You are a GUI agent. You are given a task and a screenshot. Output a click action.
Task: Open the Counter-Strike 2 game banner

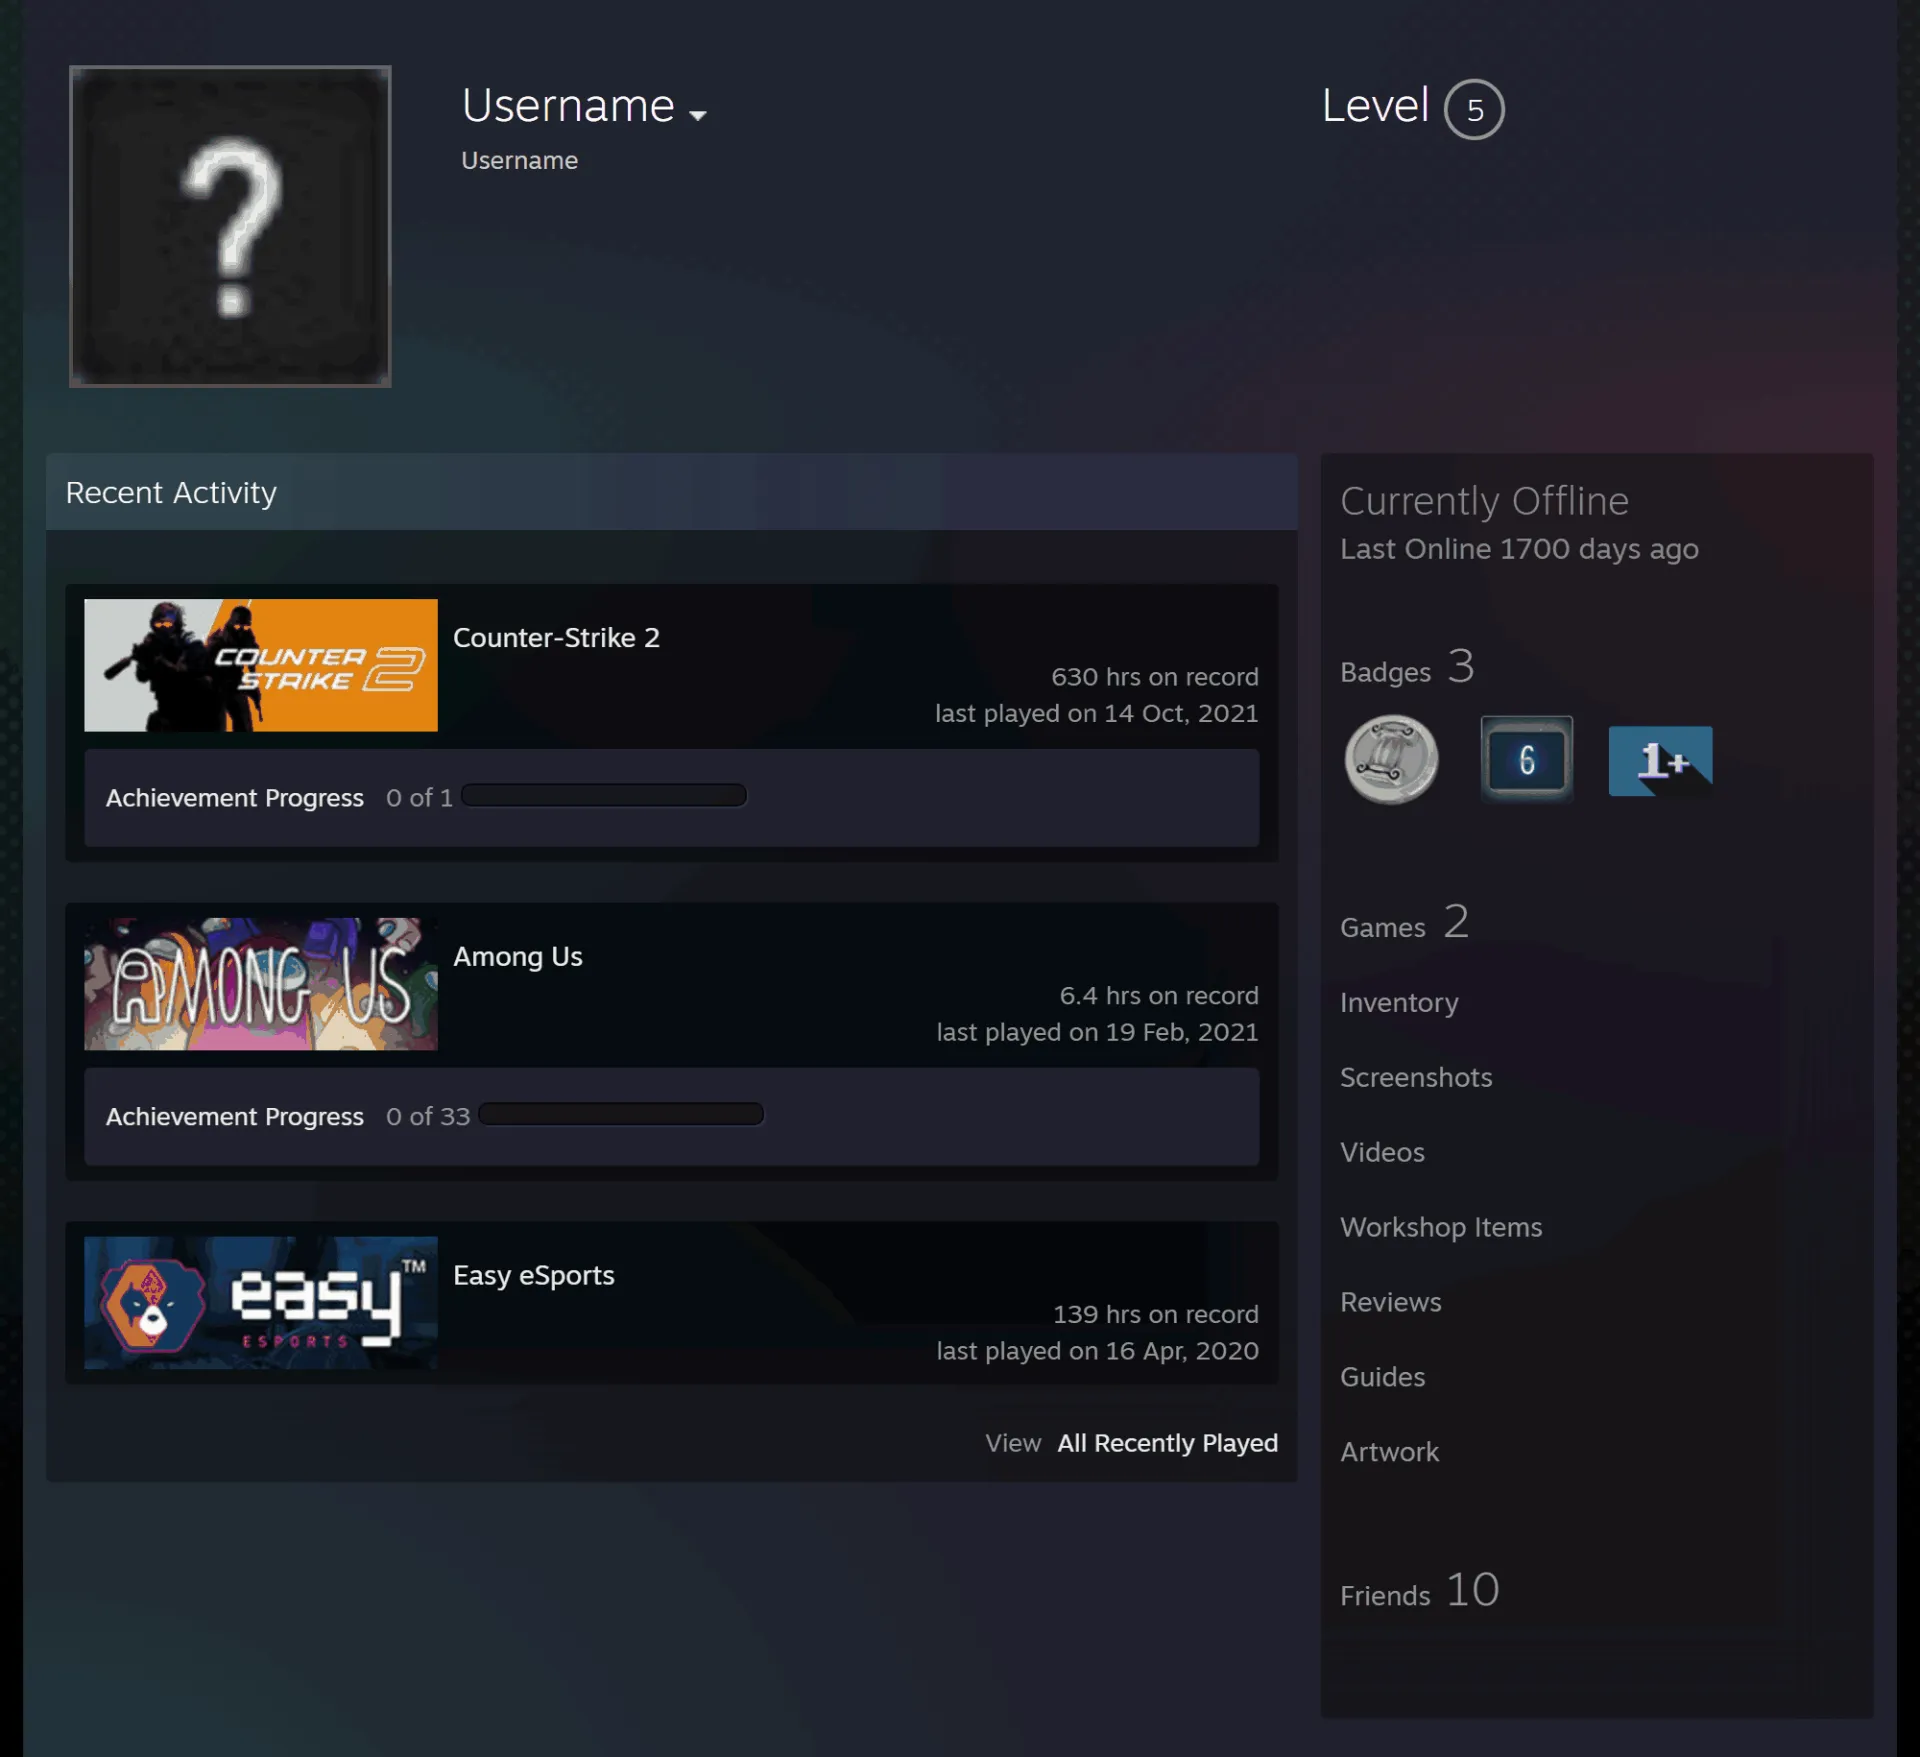pos(261,665)
